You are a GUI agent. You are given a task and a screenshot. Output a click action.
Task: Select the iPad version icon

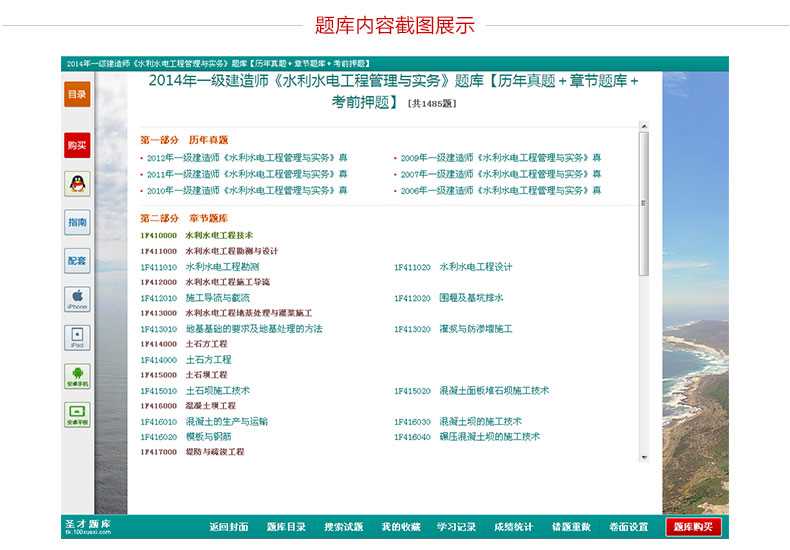[77, 337]
